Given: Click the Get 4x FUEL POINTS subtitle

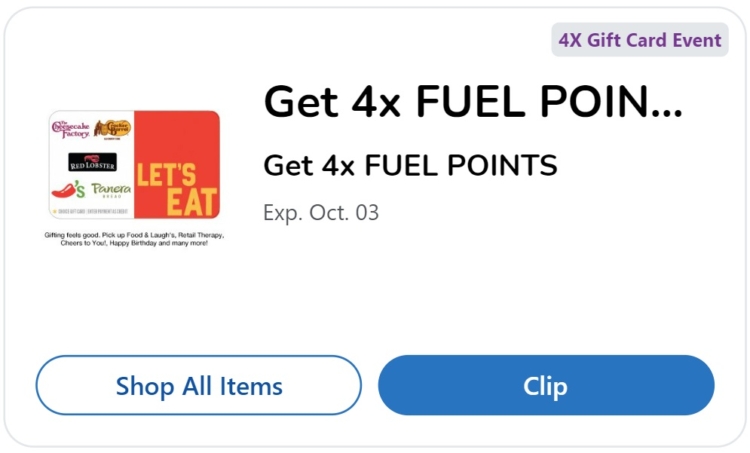Looking at the screenshot, I should [410, 166].
